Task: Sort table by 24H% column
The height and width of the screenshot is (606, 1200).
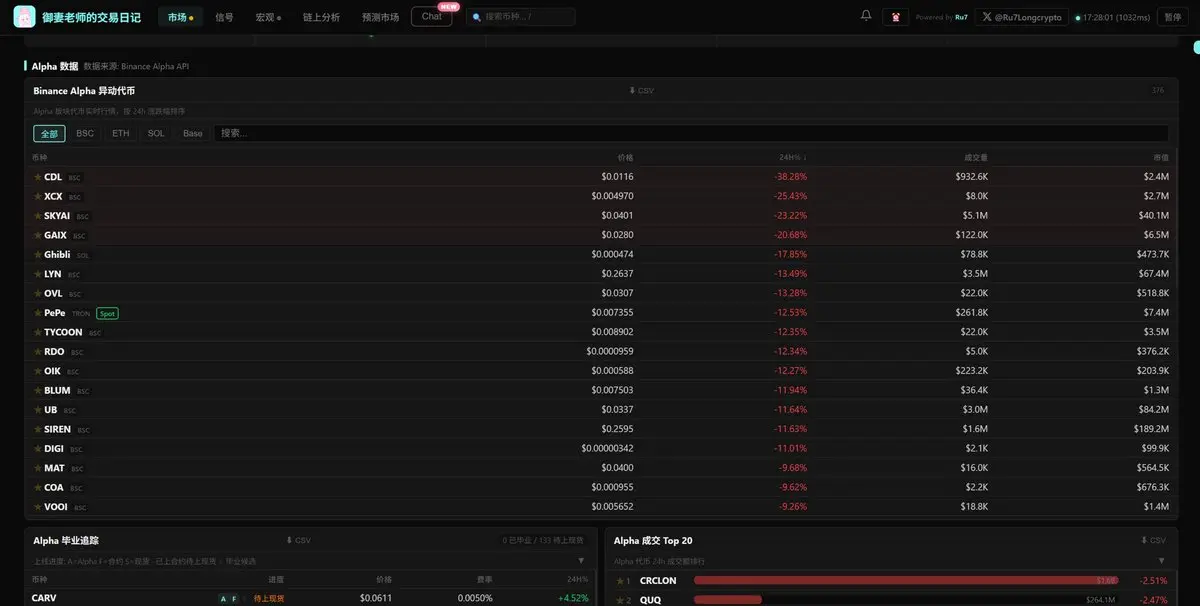Action: coord(793,157)
